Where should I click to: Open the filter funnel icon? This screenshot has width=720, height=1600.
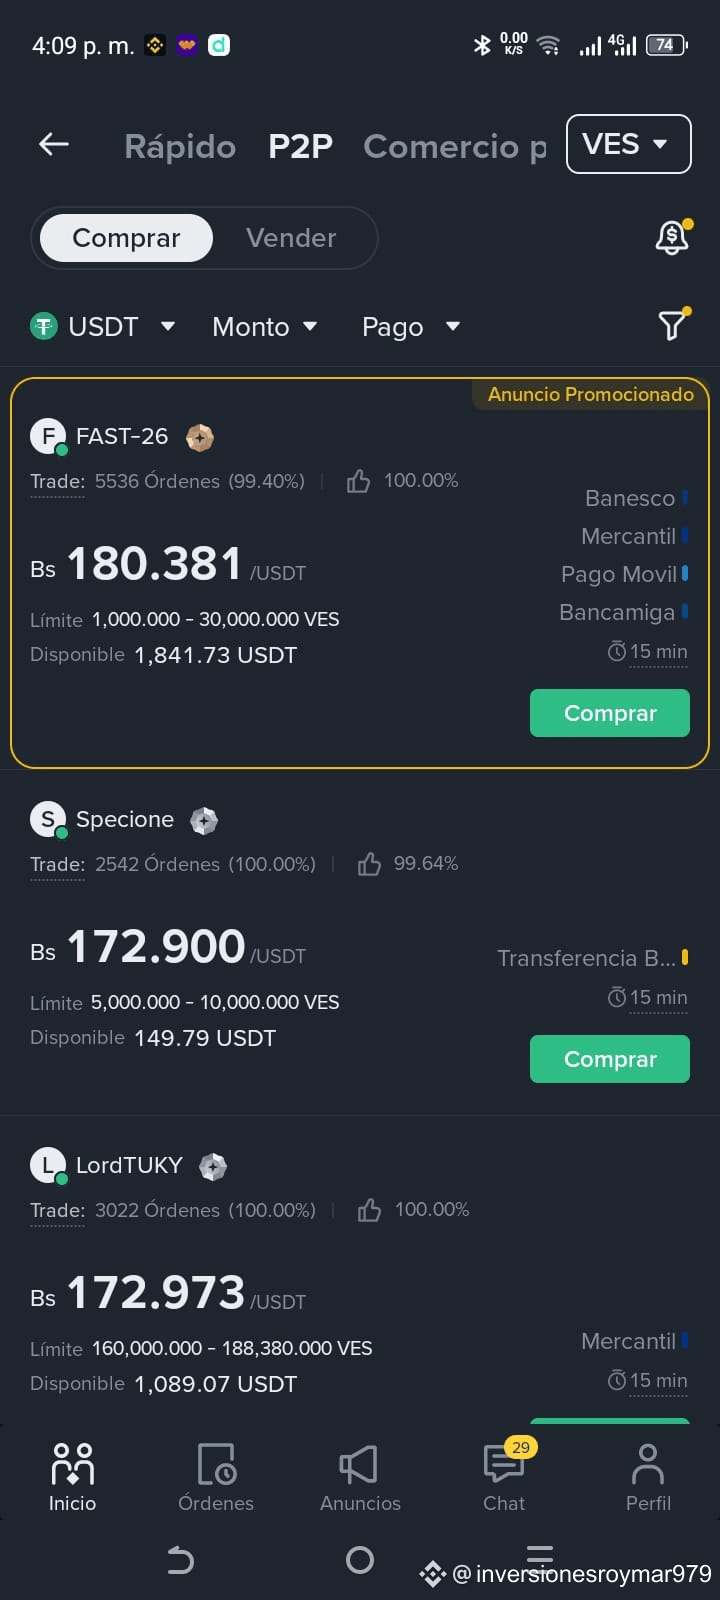pos(673,325)
